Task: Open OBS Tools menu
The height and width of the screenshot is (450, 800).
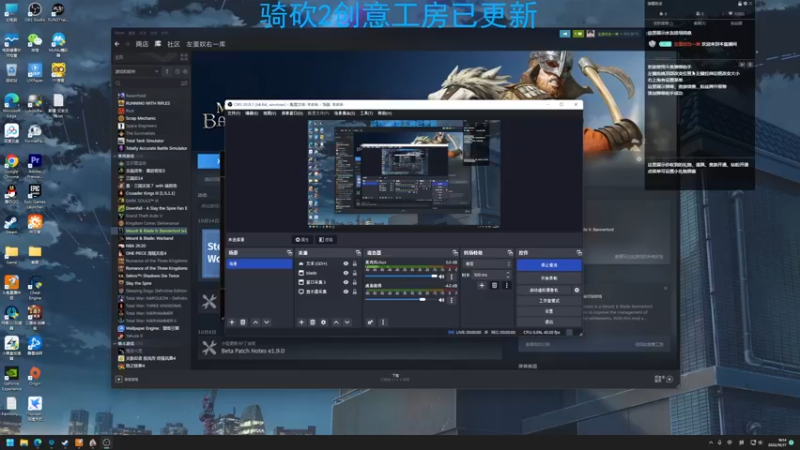Action: point(366,113)
